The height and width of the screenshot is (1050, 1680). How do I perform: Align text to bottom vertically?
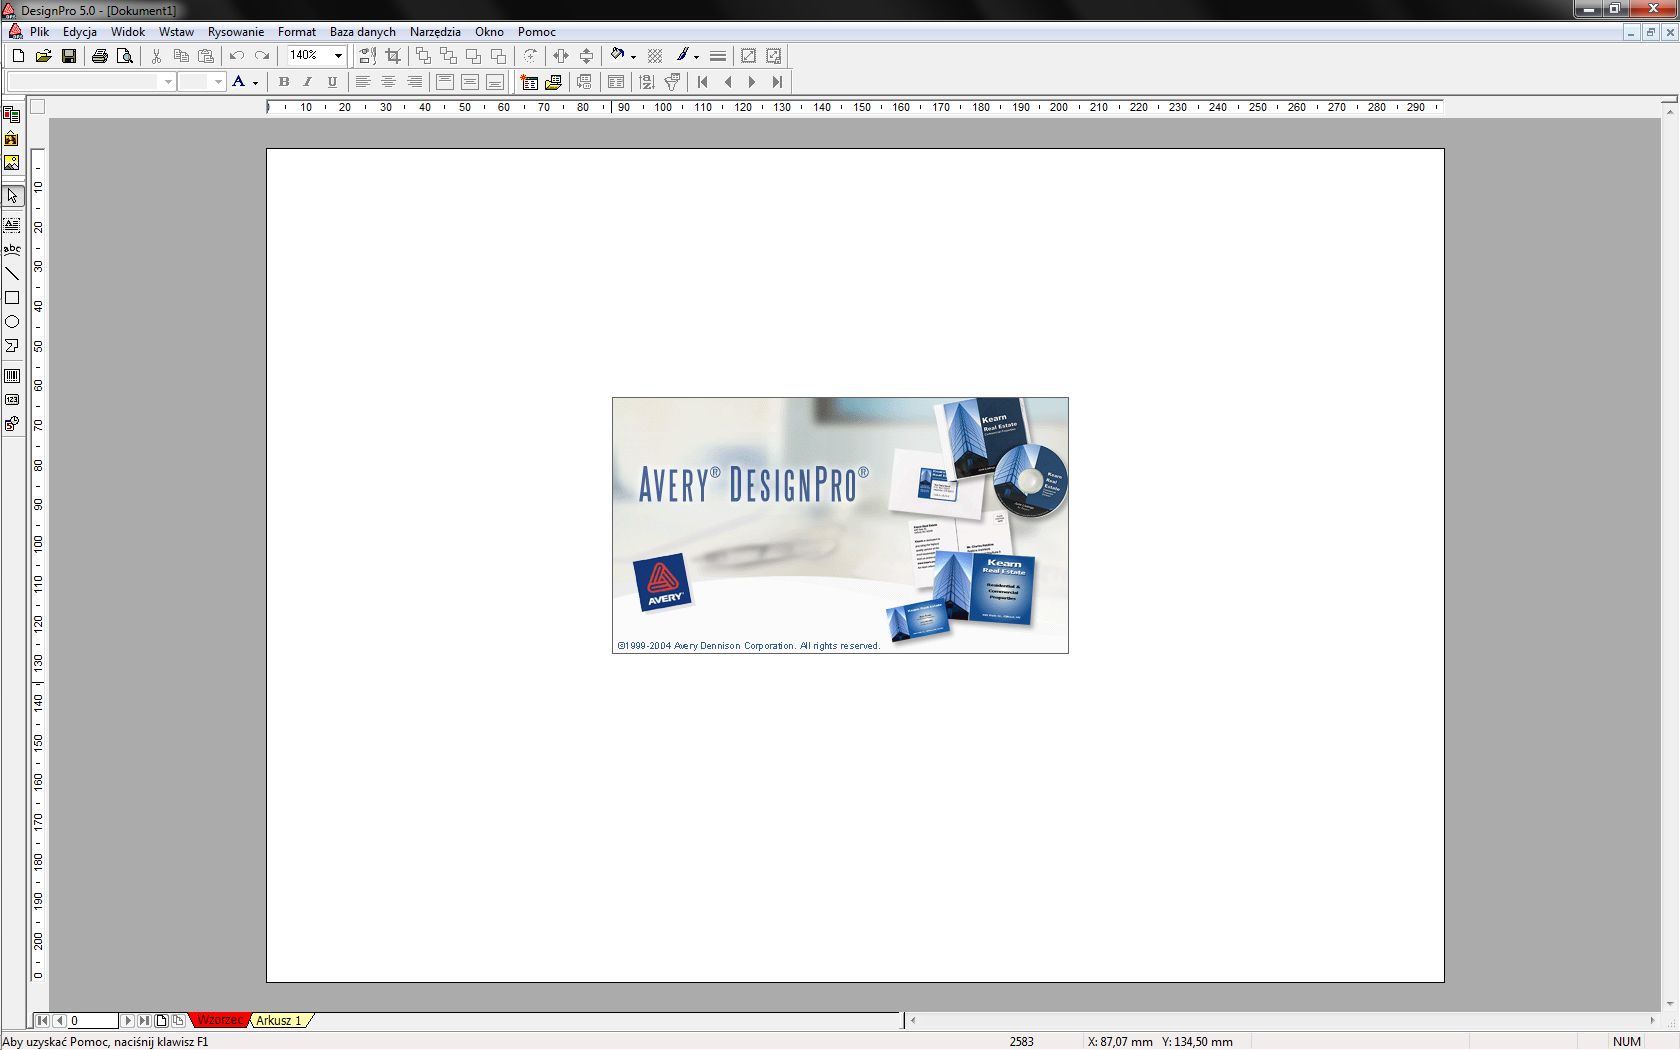[x=495, y=82]
